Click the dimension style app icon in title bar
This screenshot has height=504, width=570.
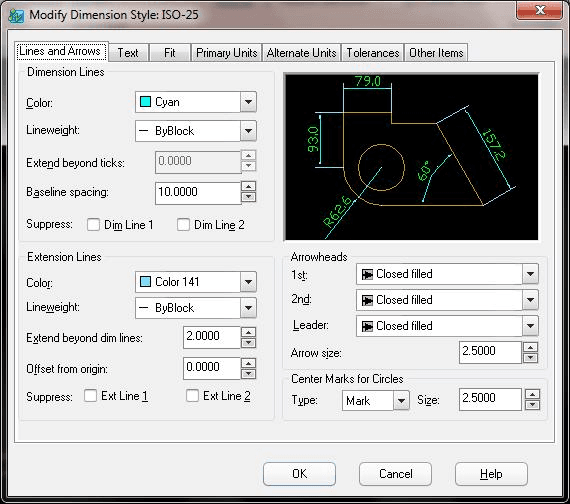pos(16,16)
